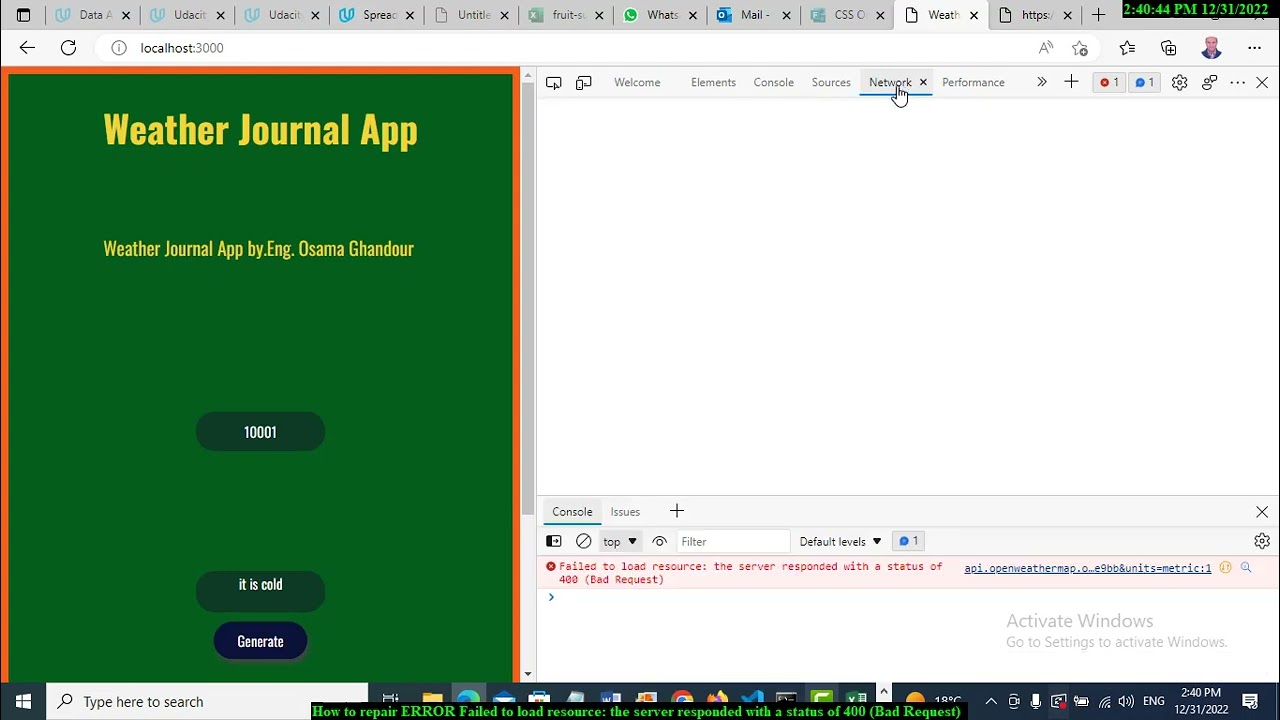Click the ENG language indicator
The width and height of the screenshot is (1280, 720).
point(1153,702)
